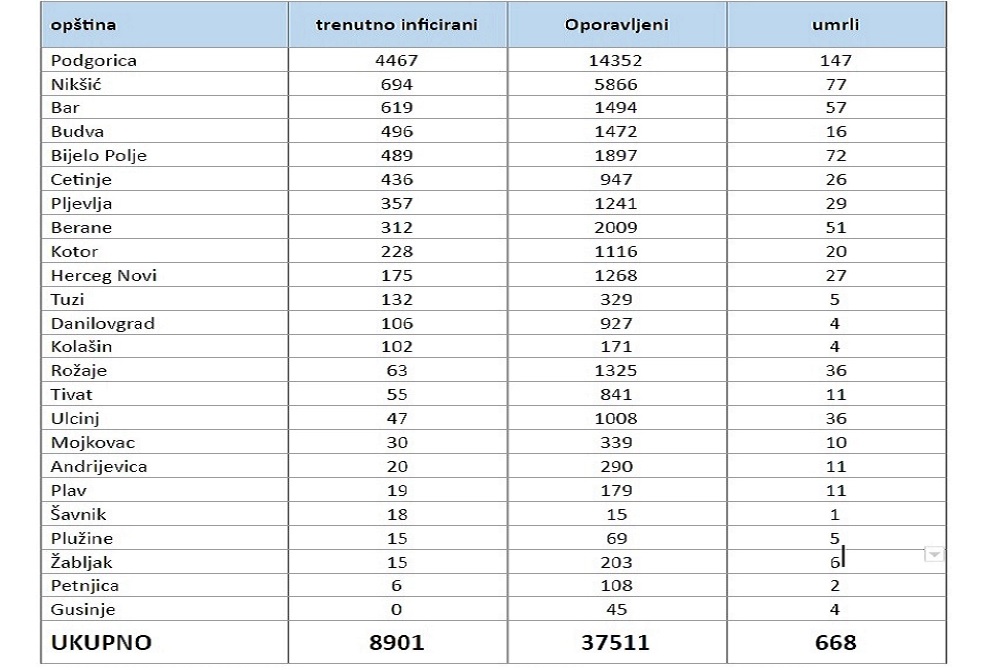Click the Ulcinj row label
The width and height of the screenshot is (993, 670).
[x=75, y=419]
